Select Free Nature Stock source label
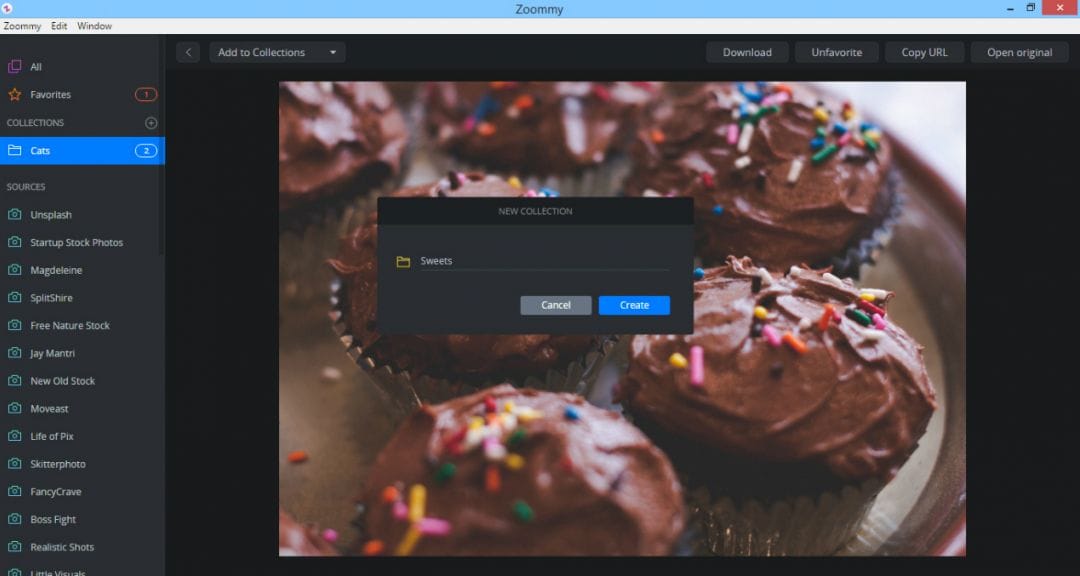 [70, 325]
